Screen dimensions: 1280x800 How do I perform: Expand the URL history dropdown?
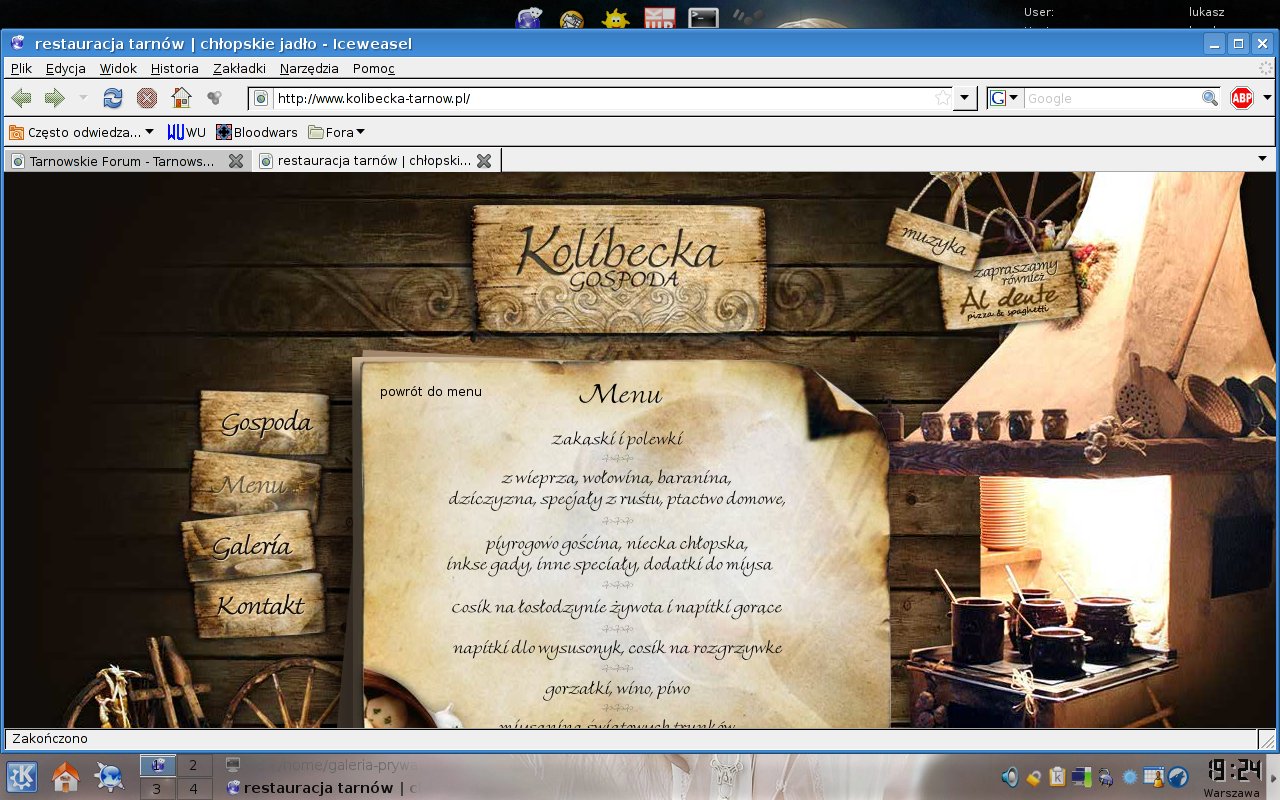[x=965, y=98]
